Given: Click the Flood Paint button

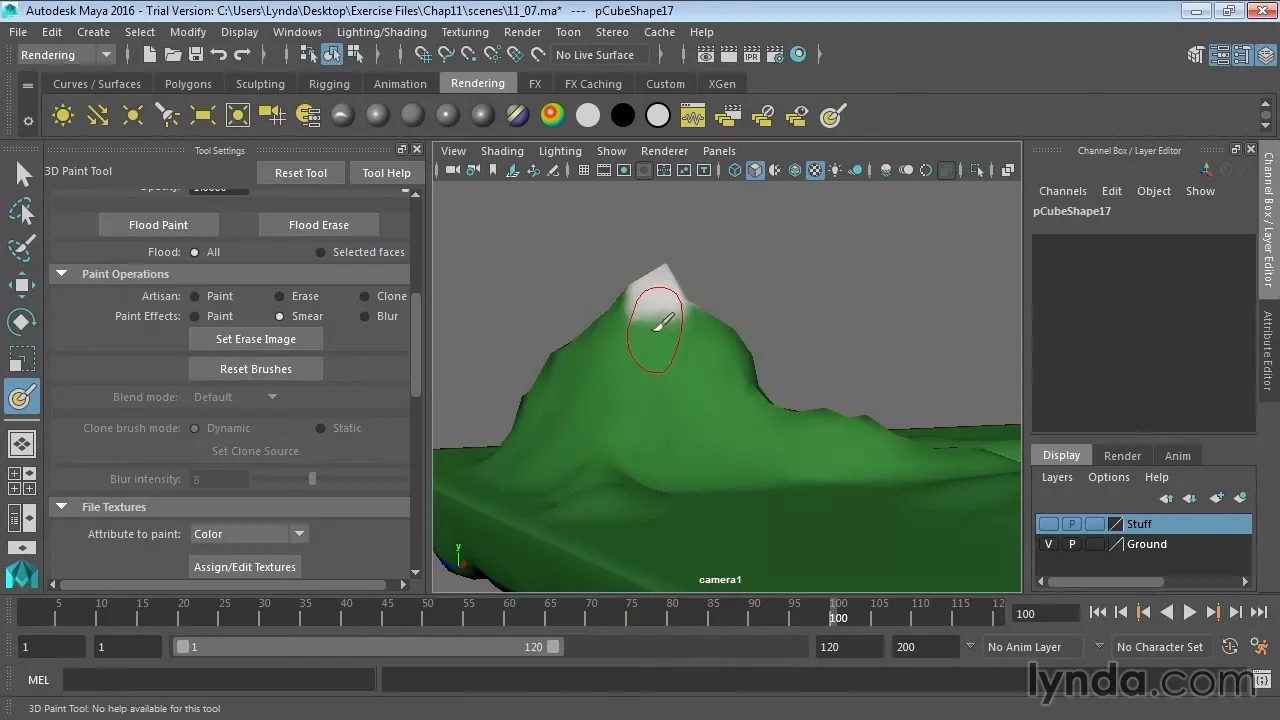Looking at the screenshot, I should [158, 225].
